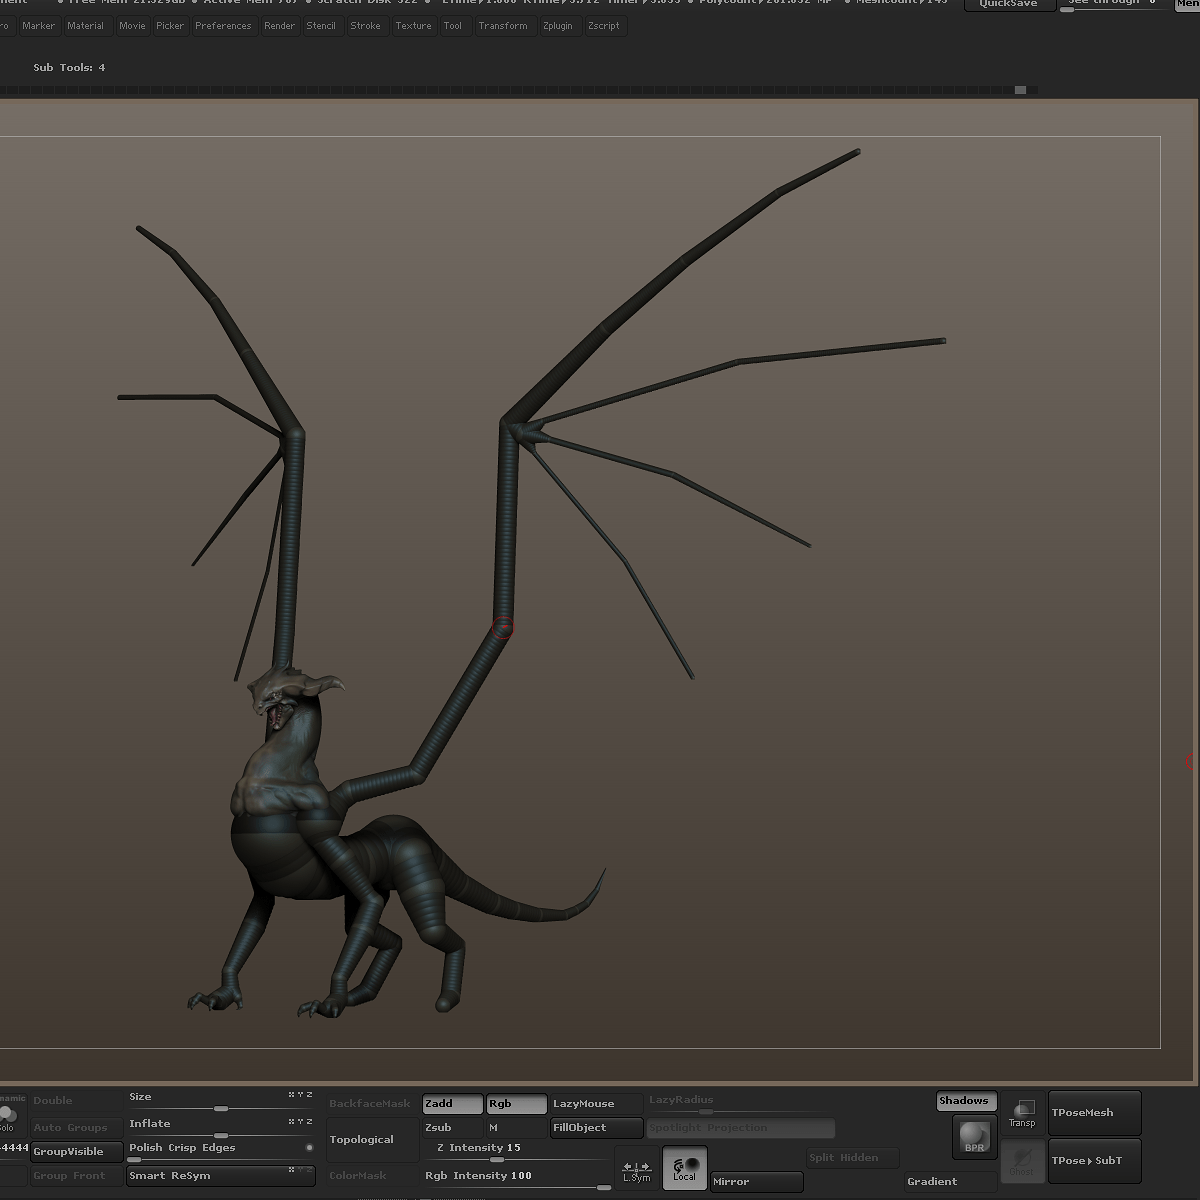
Task: Adjust the See-through slider
Action: coord(1112,5)
